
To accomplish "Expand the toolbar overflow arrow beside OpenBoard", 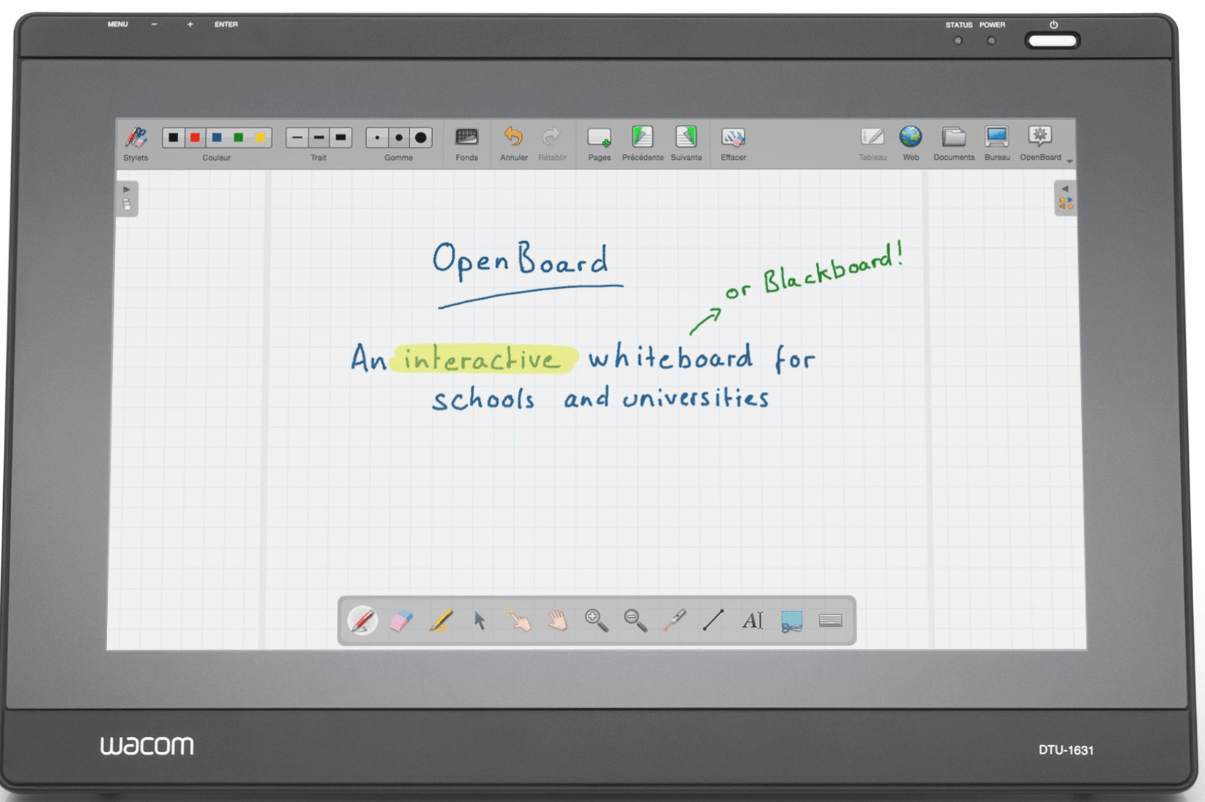I will pos(1069,161).
